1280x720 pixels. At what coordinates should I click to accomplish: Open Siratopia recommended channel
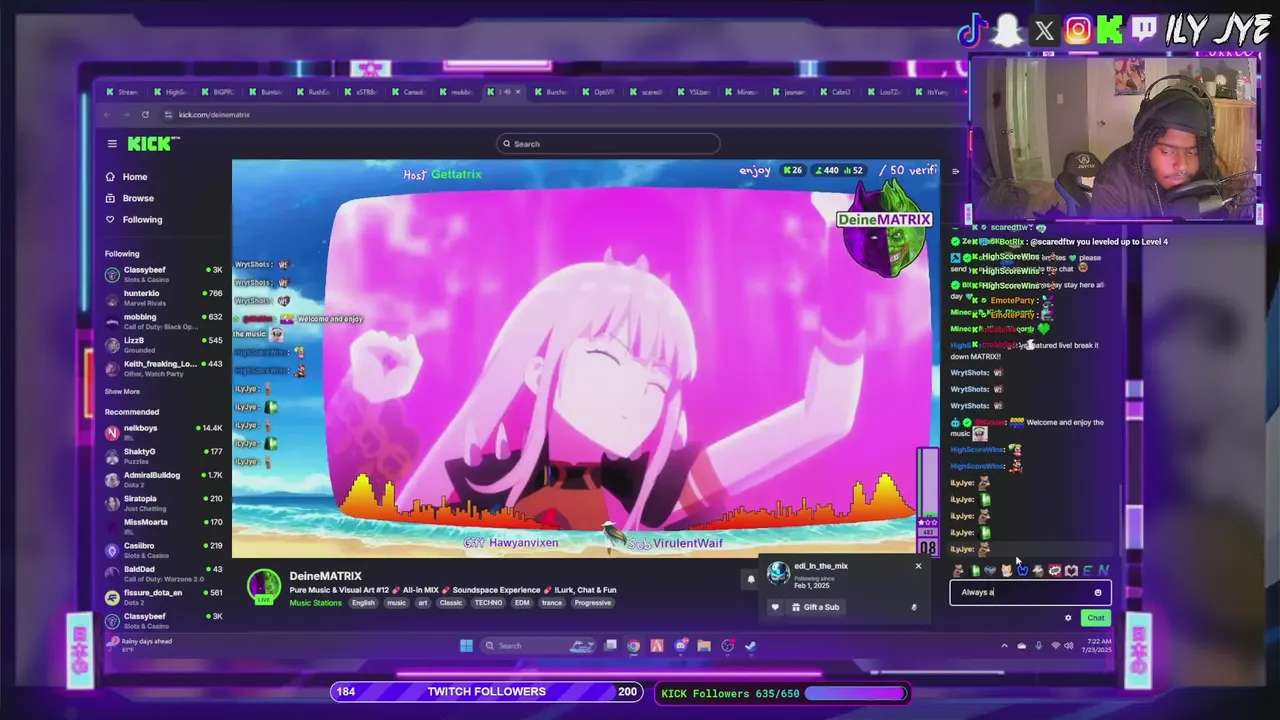point(163,501)
